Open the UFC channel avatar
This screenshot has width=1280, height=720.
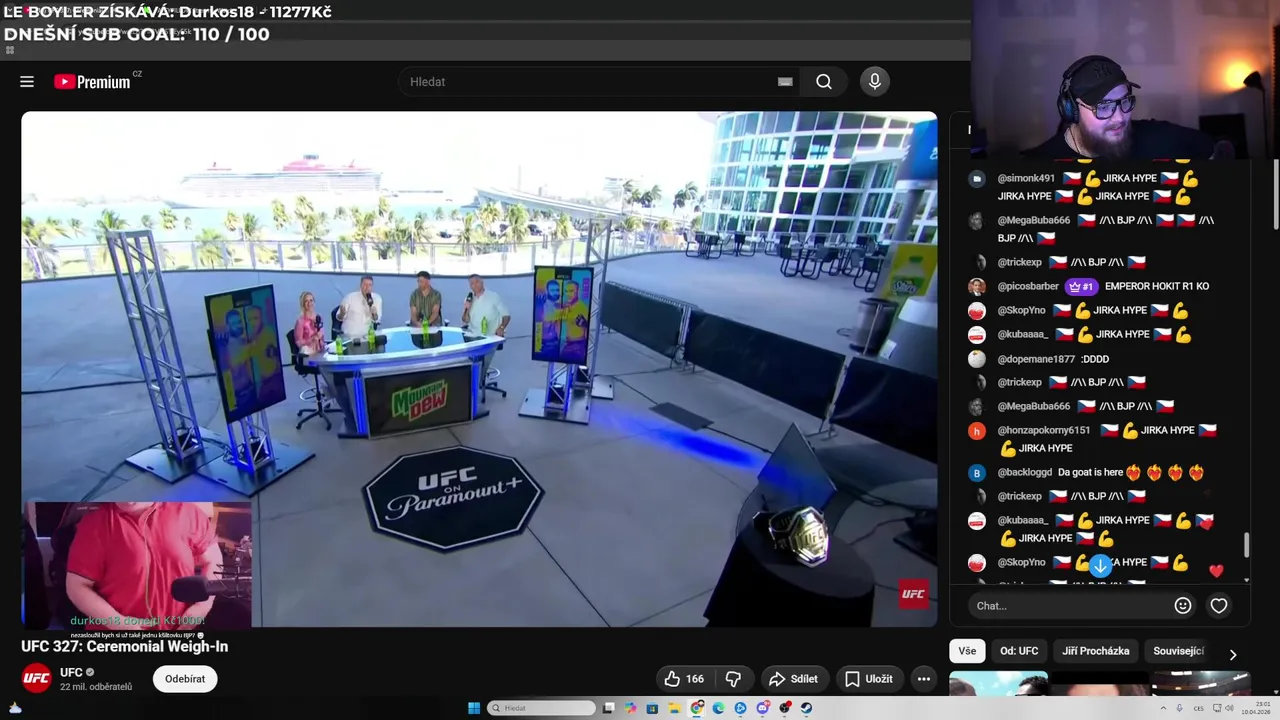[37, 678]
